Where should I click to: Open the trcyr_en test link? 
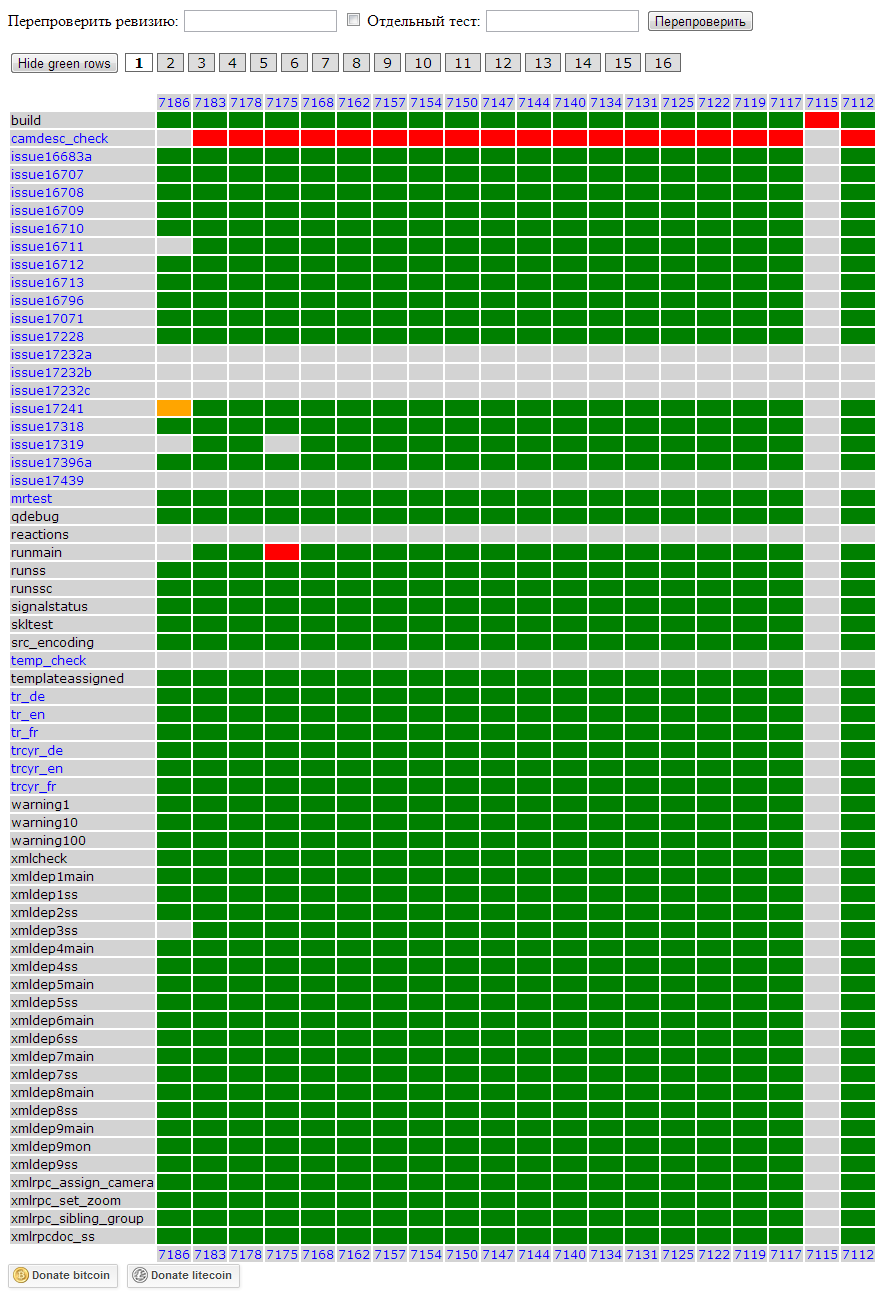pos(37,768)
